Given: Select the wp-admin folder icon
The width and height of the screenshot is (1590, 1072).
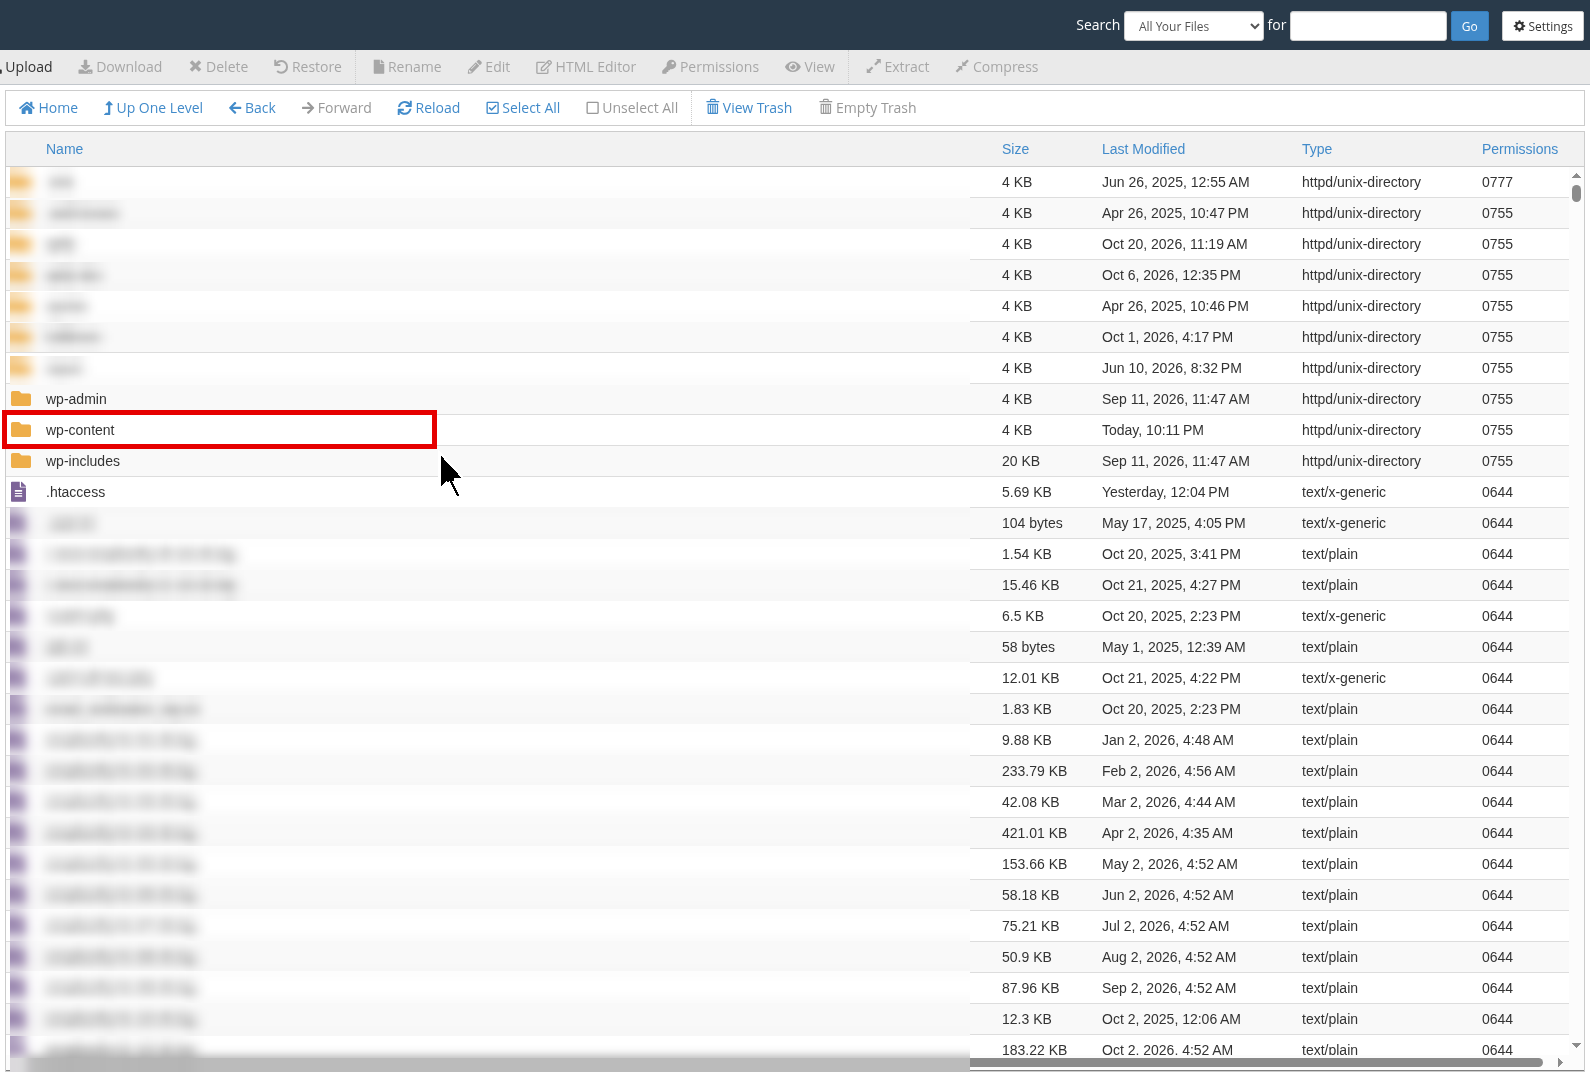Looking at the screenshot, I should tap(21, 399).
